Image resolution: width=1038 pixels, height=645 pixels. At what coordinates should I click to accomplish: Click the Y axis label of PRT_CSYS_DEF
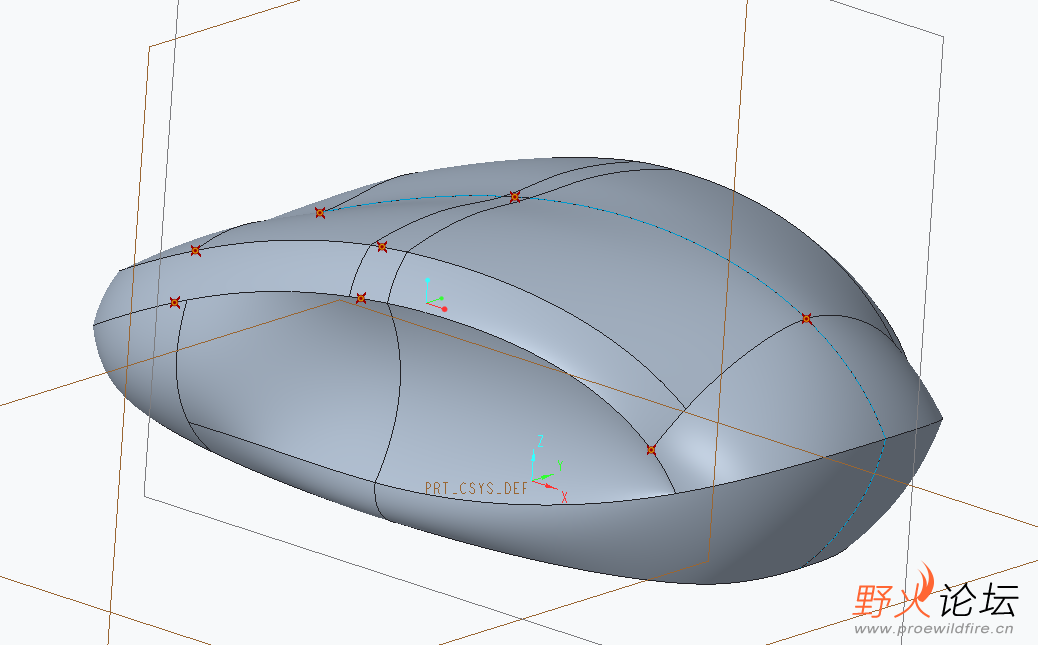pos(560,466)
